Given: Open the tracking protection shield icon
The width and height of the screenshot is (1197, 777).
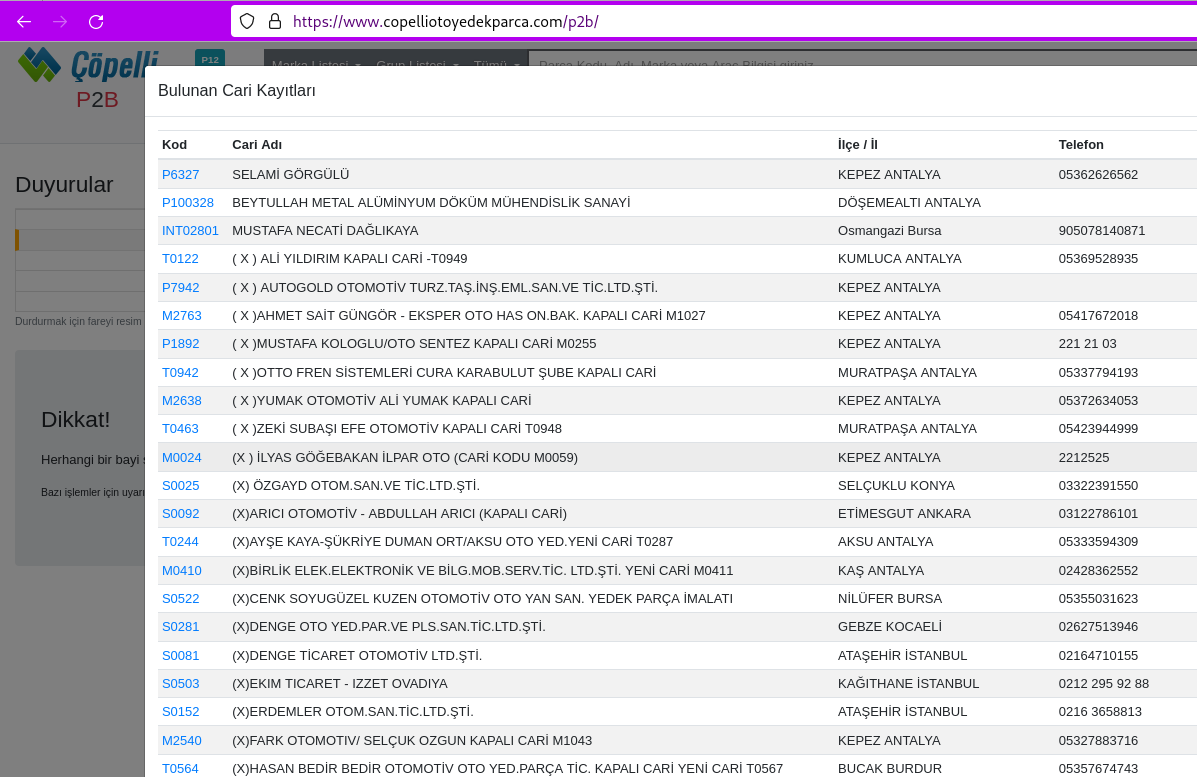Looking at the screenshot, I should tap(247, 21).
